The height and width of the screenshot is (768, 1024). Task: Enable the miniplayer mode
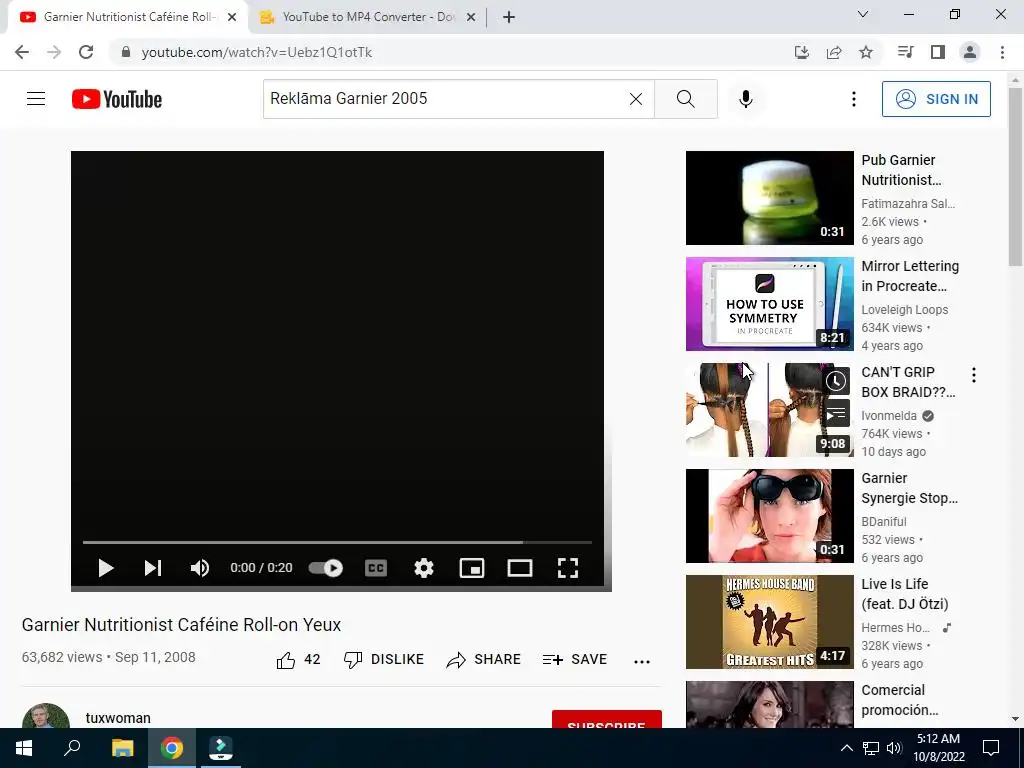[x=472, y=568]
